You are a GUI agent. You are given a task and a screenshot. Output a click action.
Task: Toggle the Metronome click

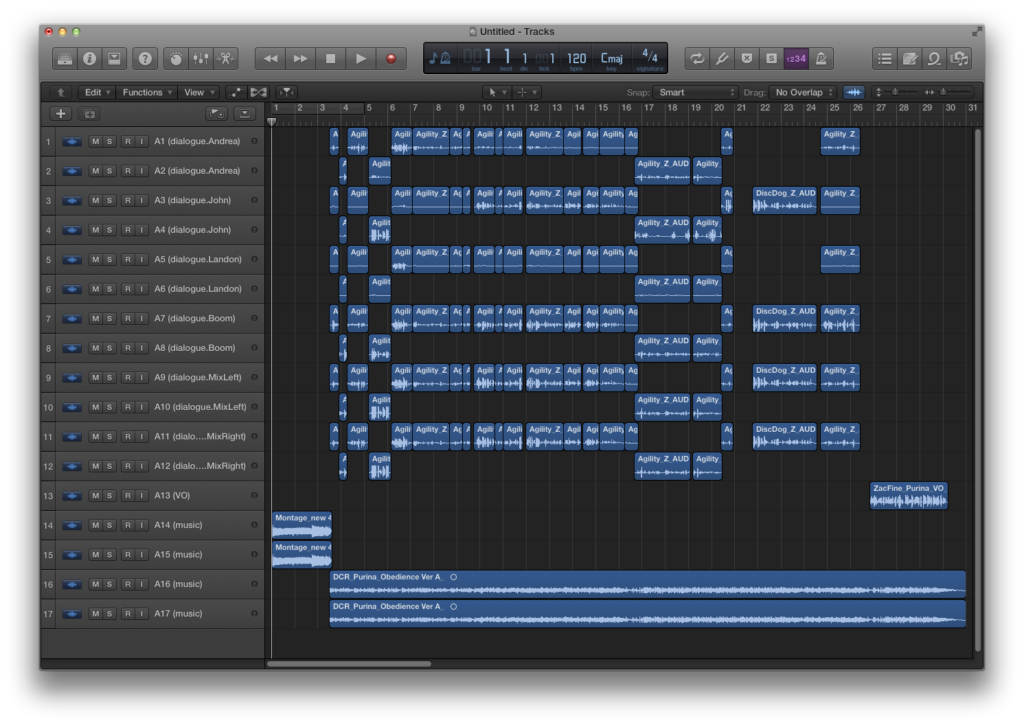pos(821,59)
